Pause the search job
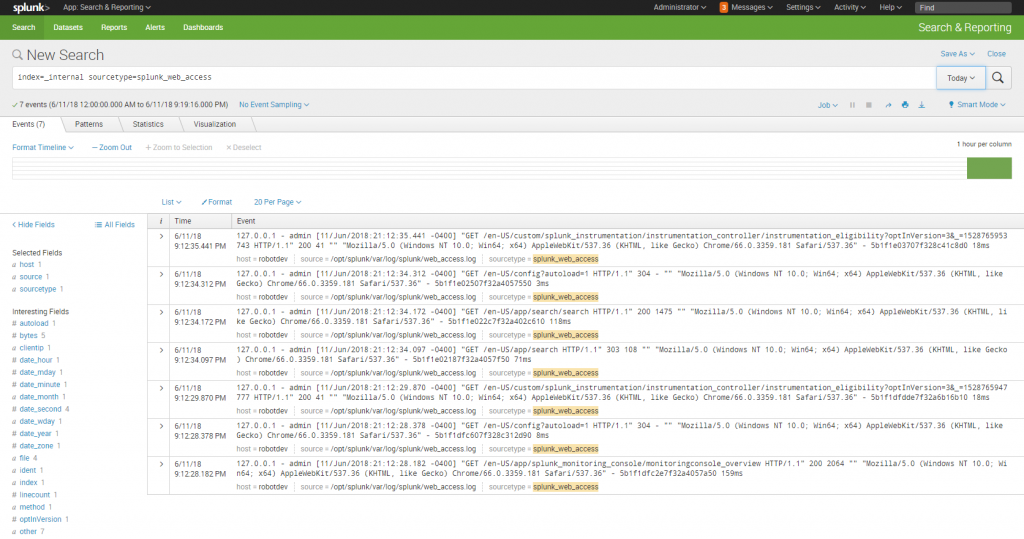 (852, 105)
